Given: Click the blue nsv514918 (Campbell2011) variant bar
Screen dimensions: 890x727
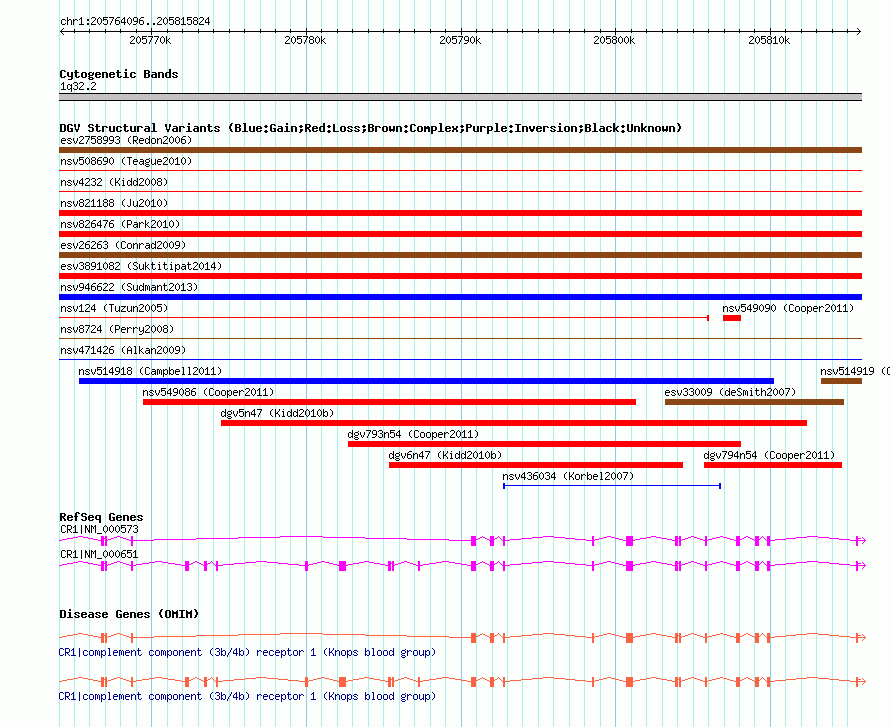Looking at the screenshot, I should point(425,381).
